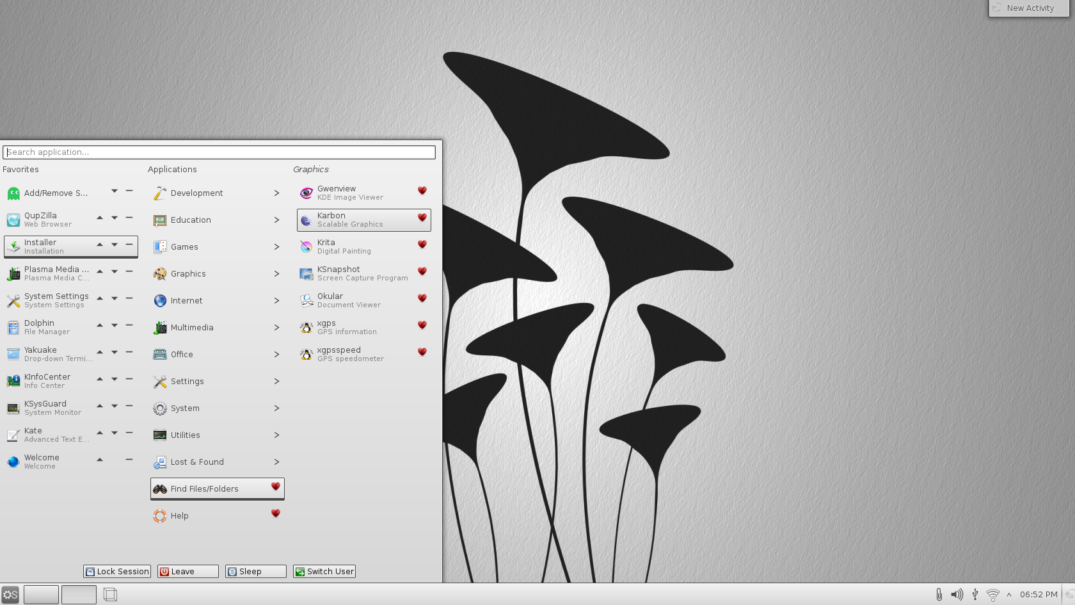Show hidden system tray icons
This screenshot has height=605, width=1075.
coord(1008,595)
